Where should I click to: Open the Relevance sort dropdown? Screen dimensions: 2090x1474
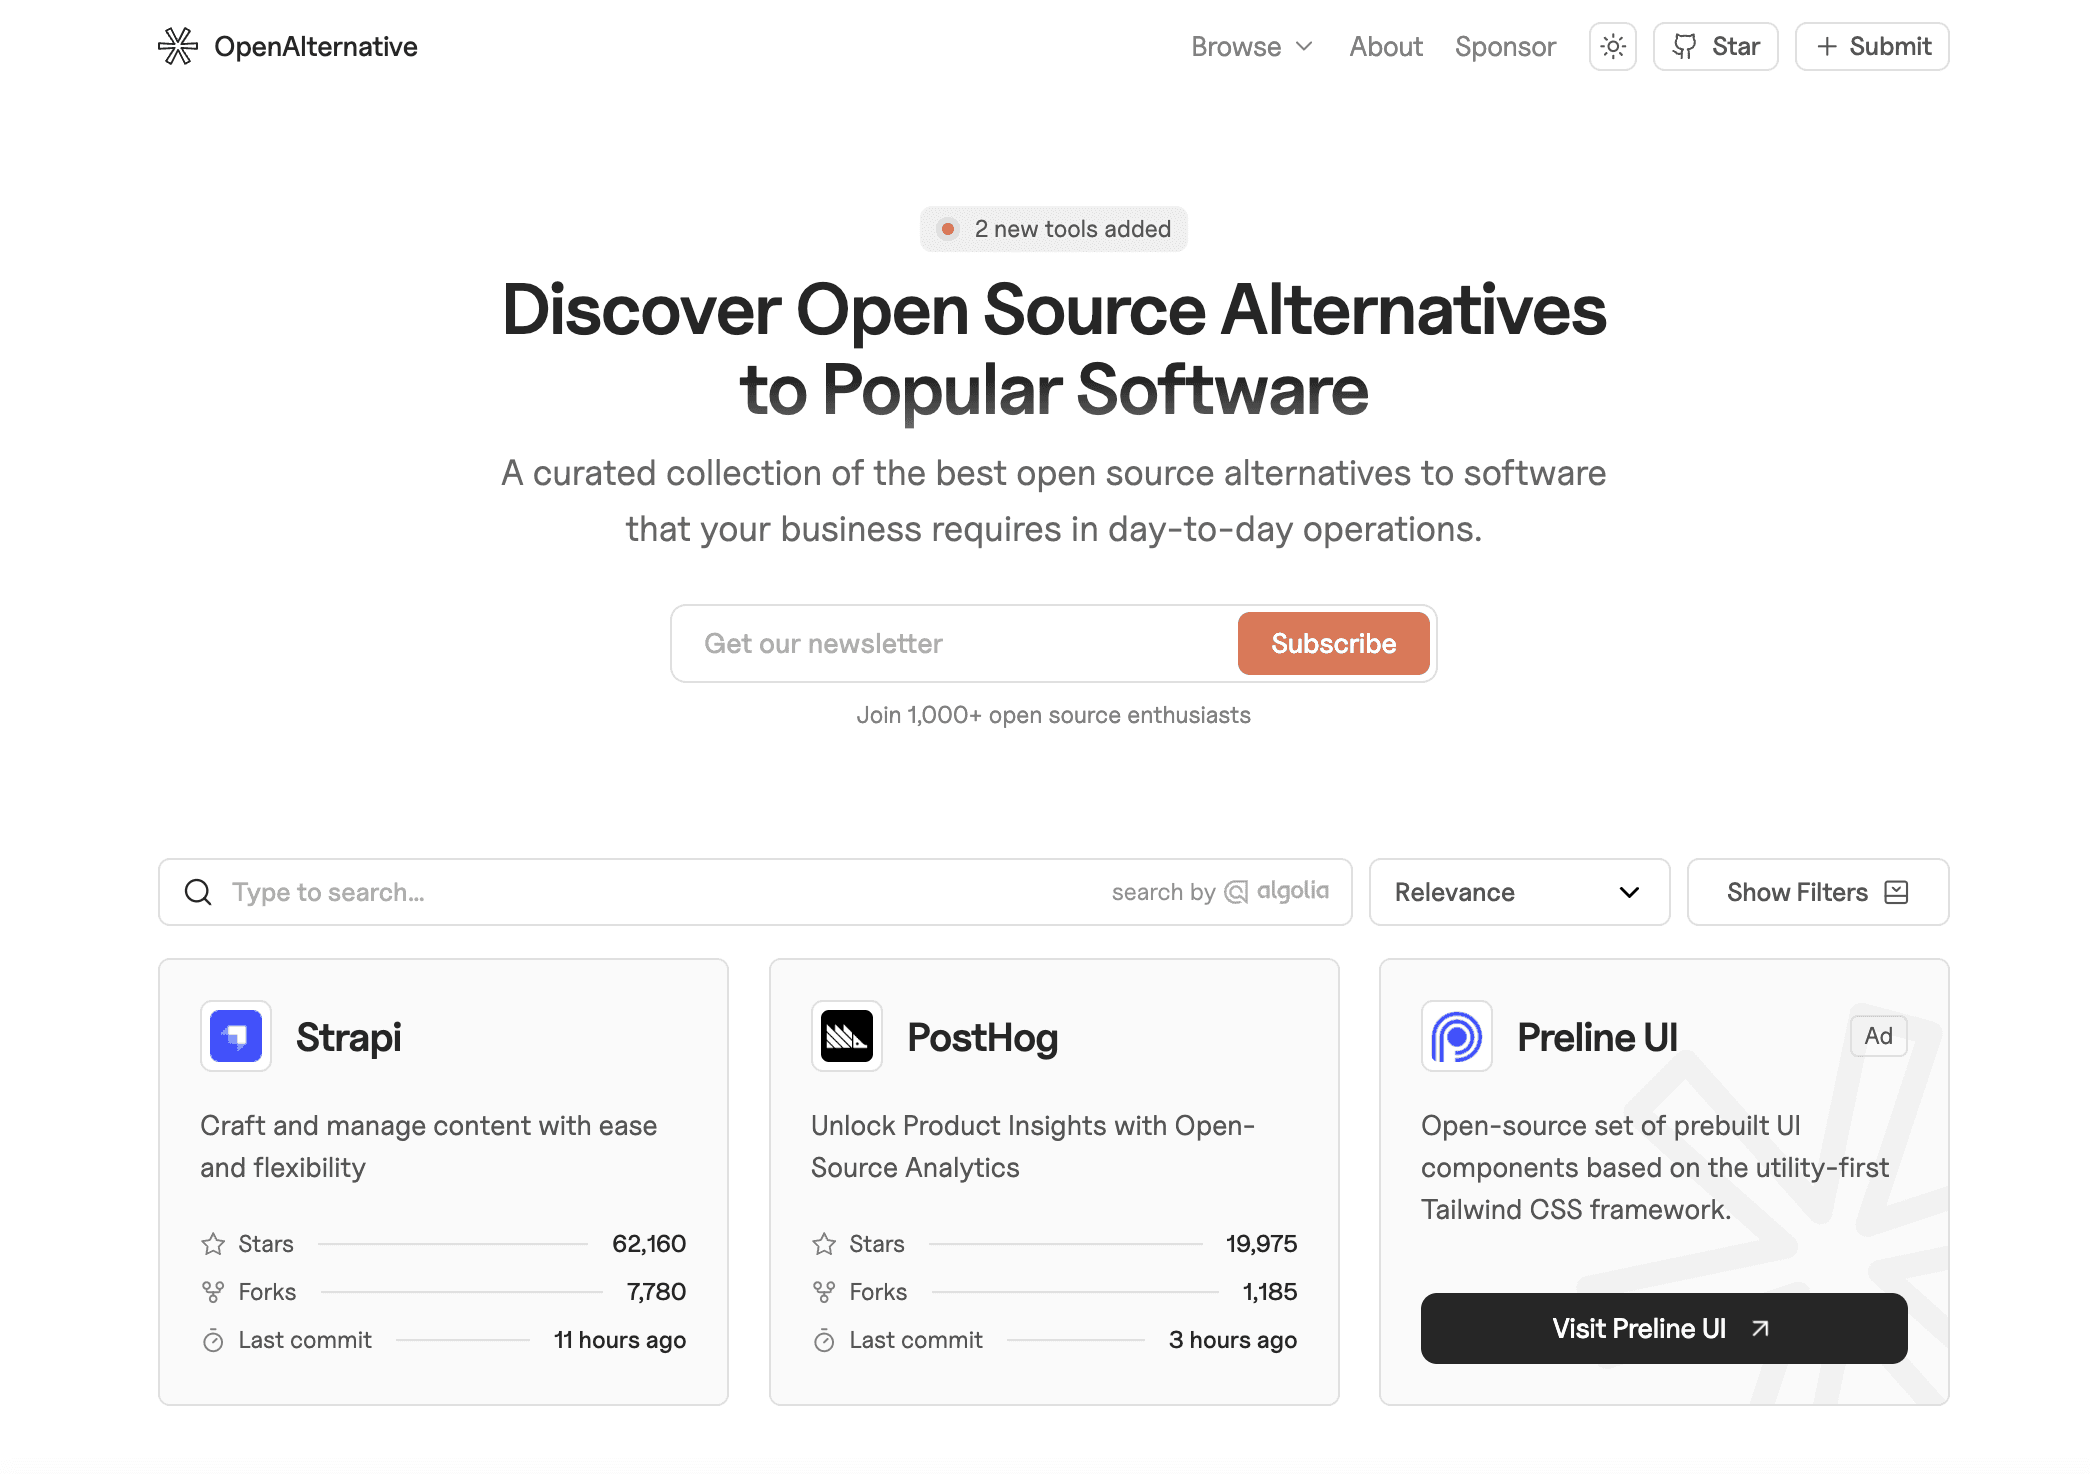click(1518, 892)
